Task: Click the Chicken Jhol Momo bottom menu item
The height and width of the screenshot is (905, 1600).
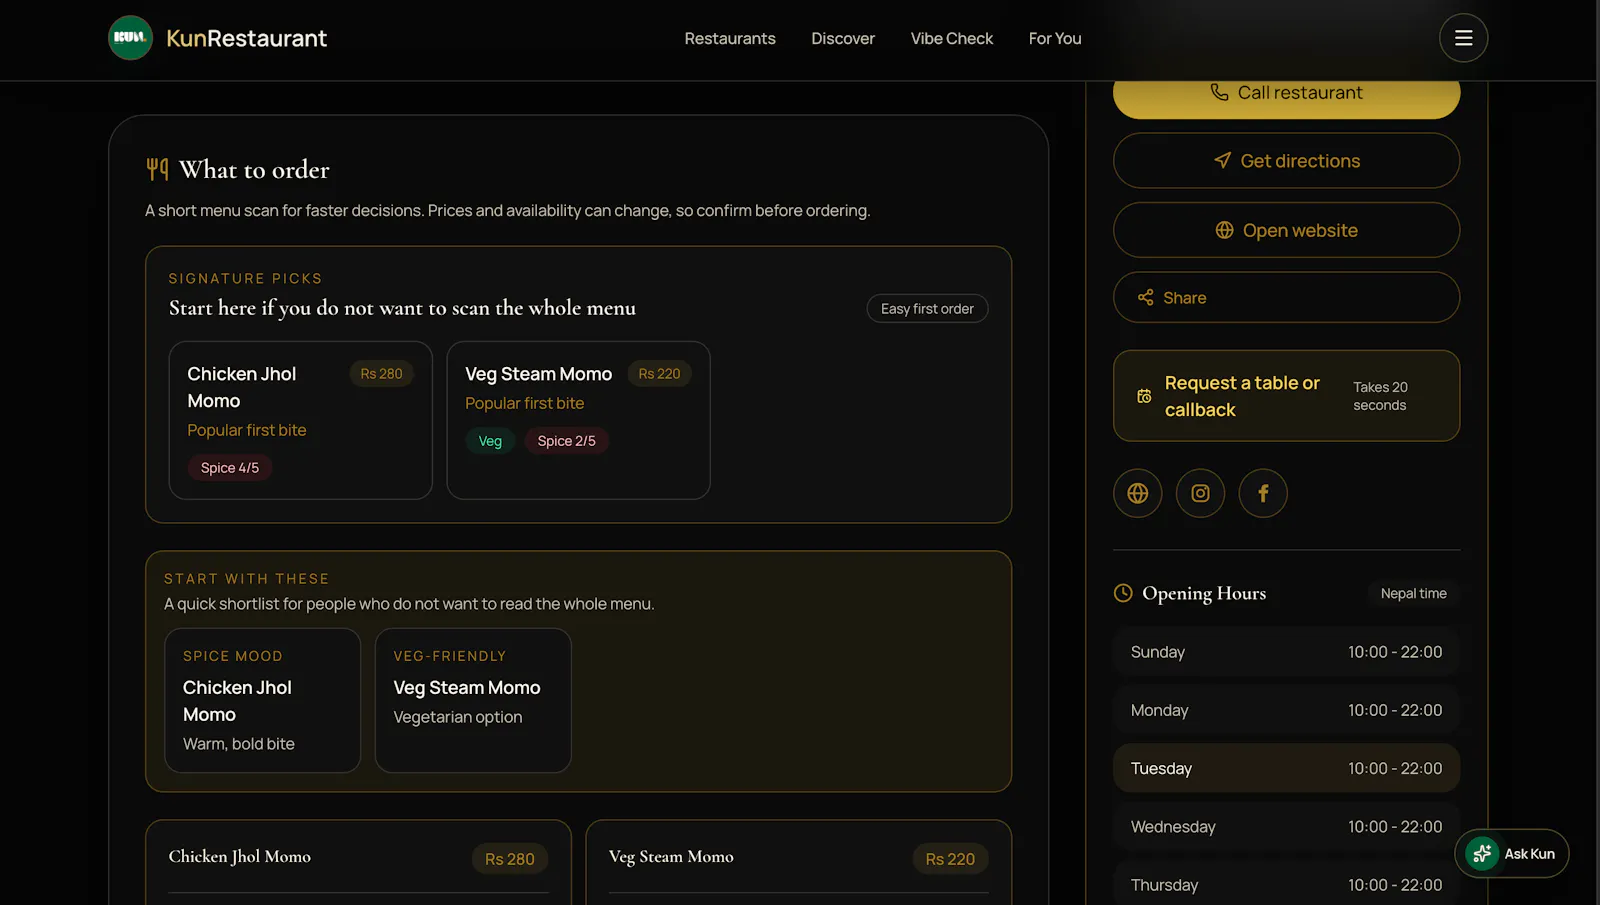Action: (x=358, y=862)
